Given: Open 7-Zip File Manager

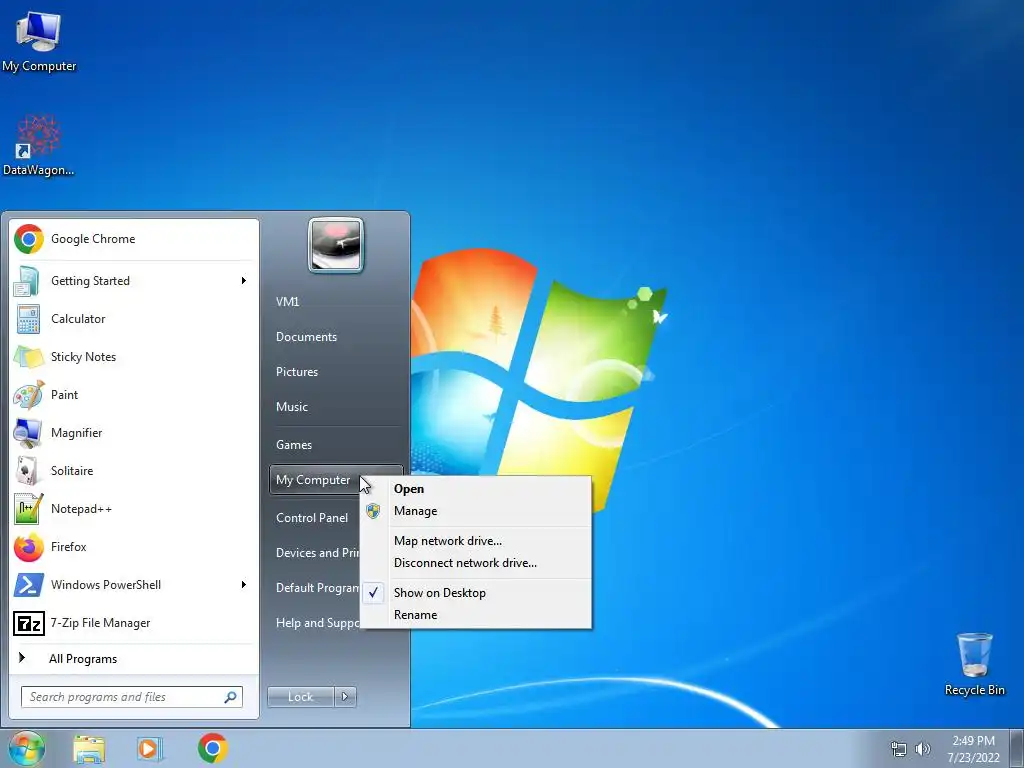Looking at the screenshot, I should pos(133,623).
